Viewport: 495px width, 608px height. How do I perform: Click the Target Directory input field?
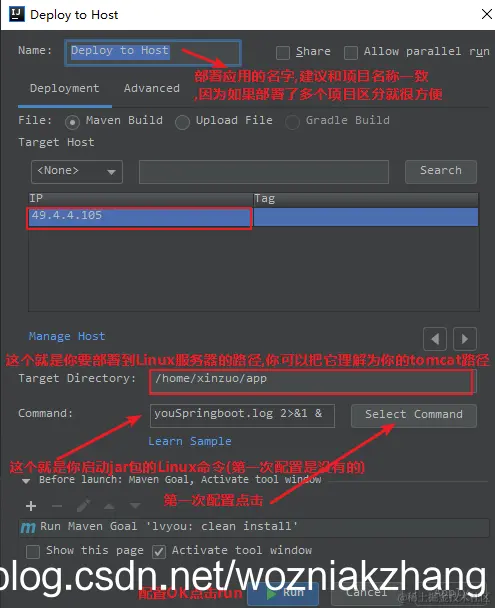pyautogui.click(x=312, y=381)
